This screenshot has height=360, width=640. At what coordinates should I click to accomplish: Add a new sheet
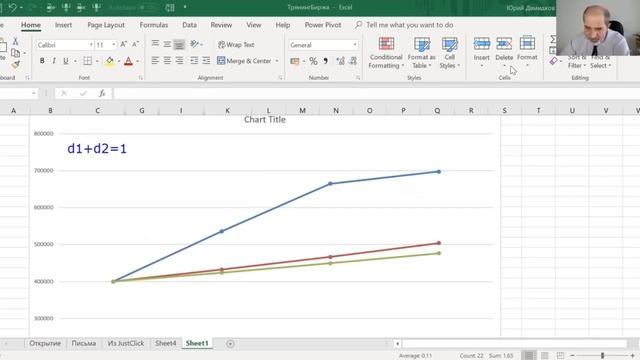(x=230, y=344)
